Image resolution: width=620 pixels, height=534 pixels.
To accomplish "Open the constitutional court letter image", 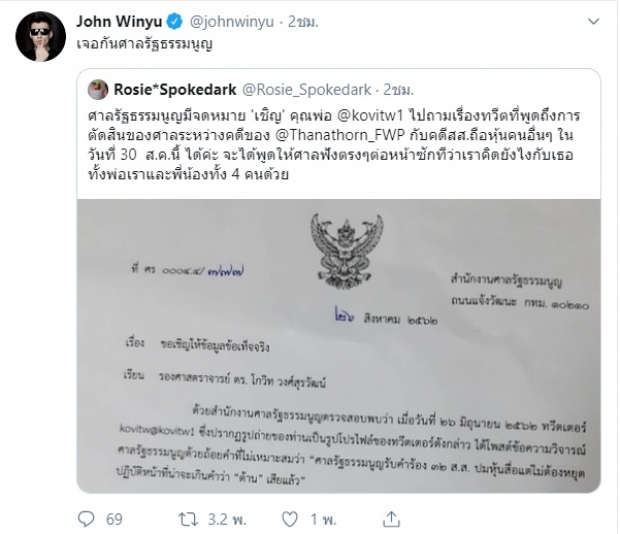I will click(x=339, y=346).
